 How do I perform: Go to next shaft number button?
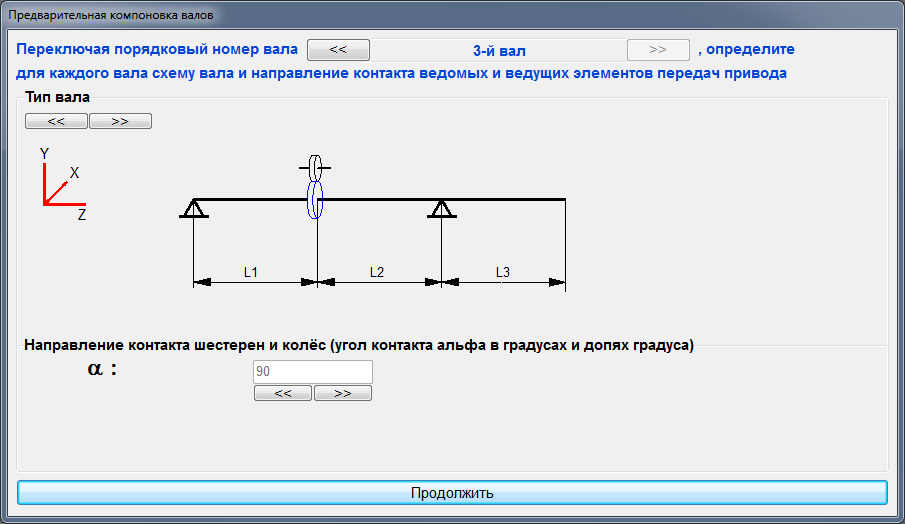pyautogui.click(x=658, y=50)
